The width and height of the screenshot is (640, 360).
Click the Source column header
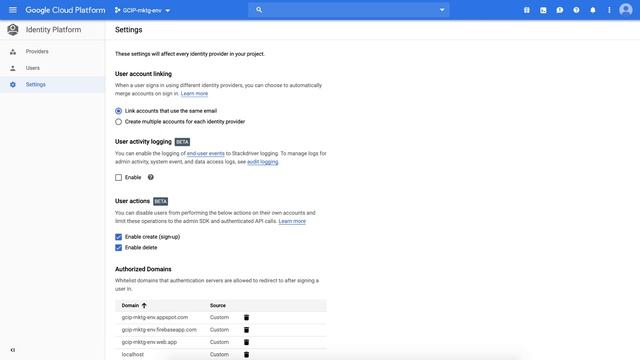218,305
